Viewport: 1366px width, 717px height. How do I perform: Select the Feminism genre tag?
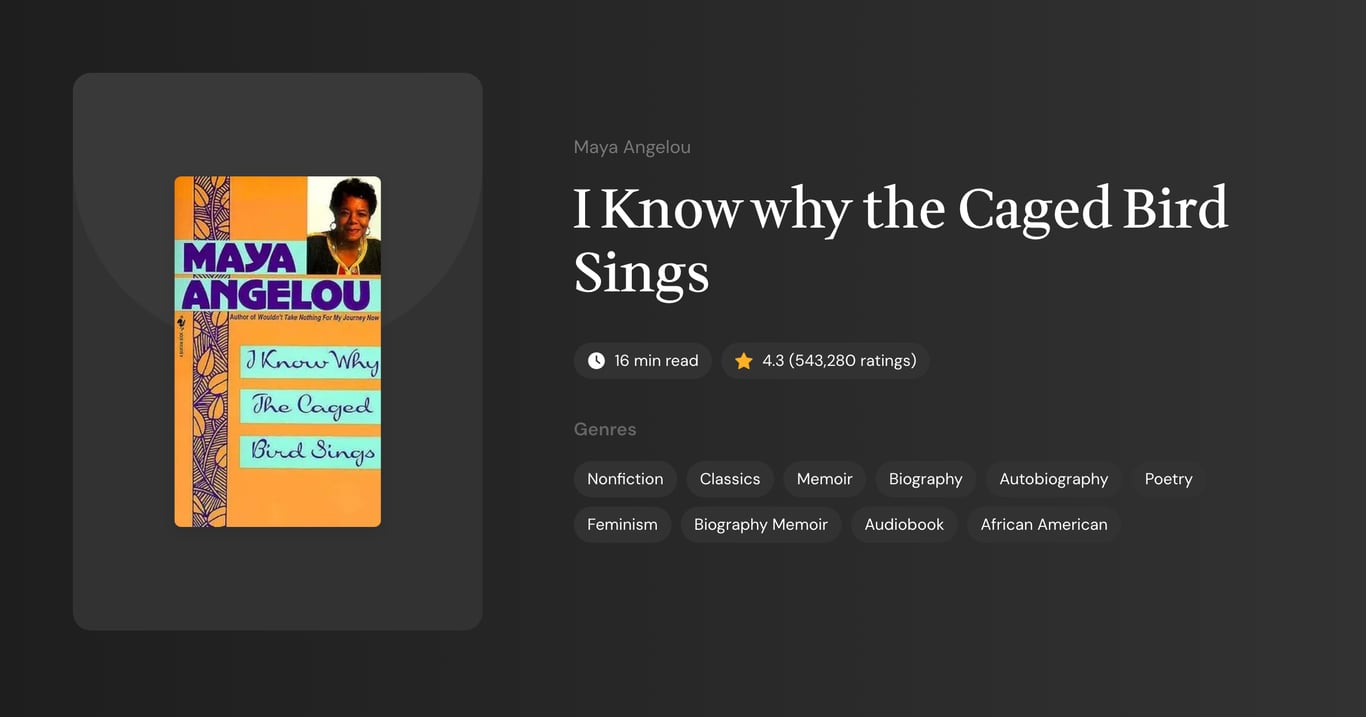pyautogui.click(x=622, y=524)
